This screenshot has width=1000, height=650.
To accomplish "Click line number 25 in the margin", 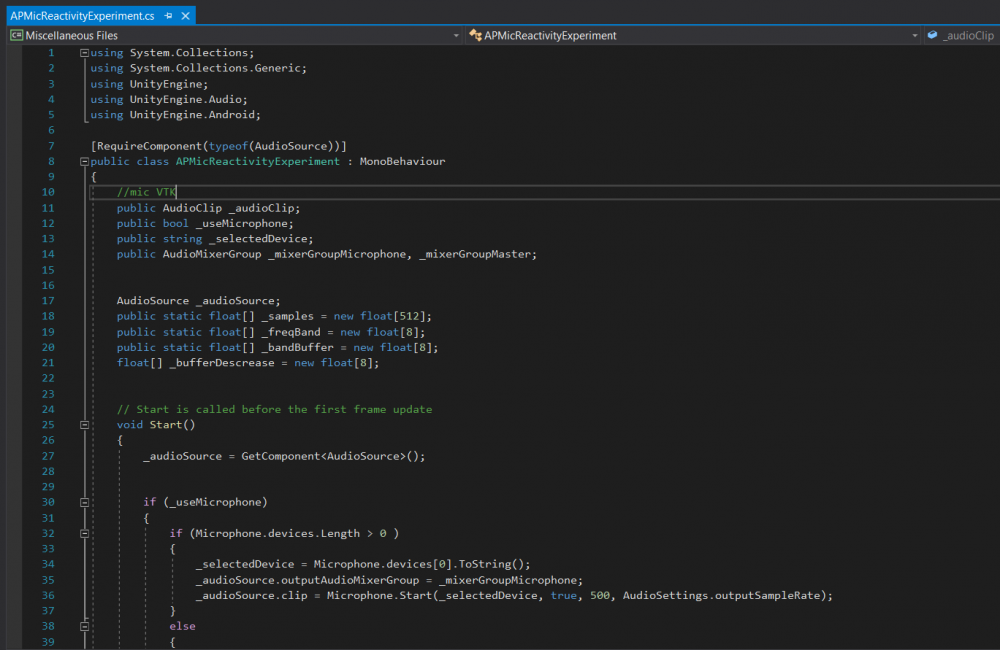I will click(x=49, y=425).
